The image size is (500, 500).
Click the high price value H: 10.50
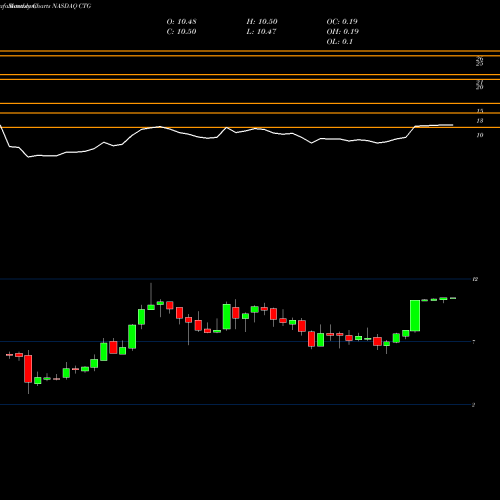(262, 22)
